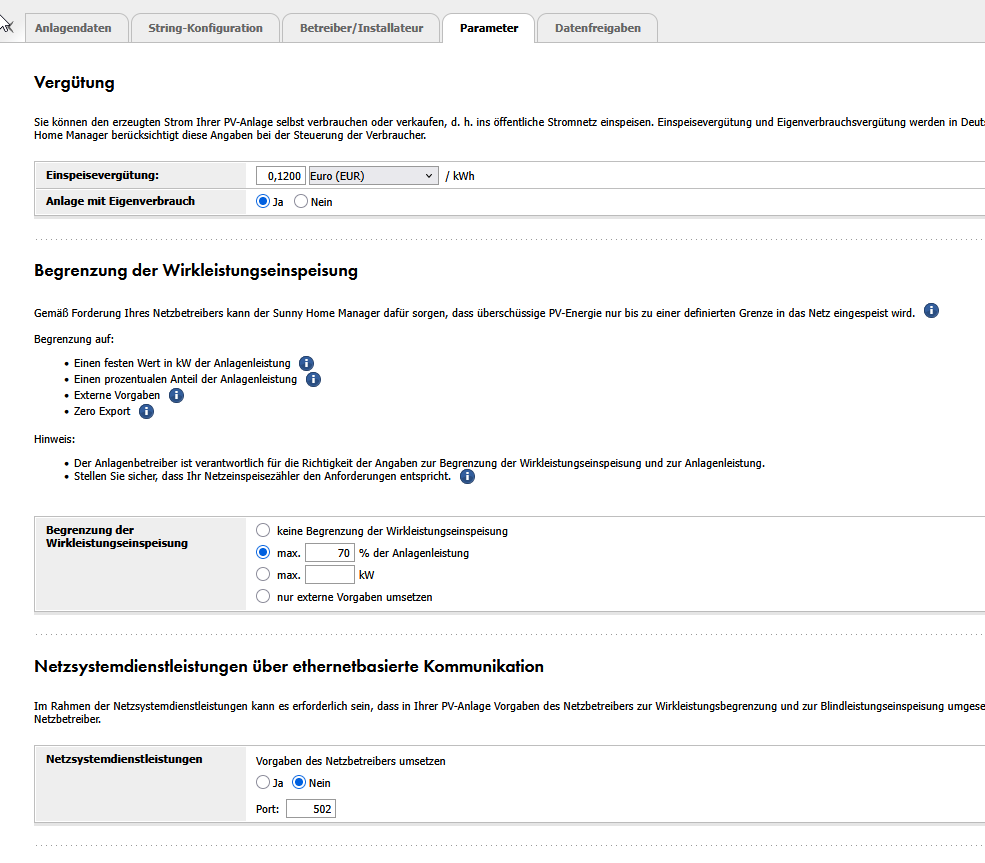This screenshot has width=985, height=863.
Task: Click the percentage of Anlagenleistung field
Action: [329, 553]
